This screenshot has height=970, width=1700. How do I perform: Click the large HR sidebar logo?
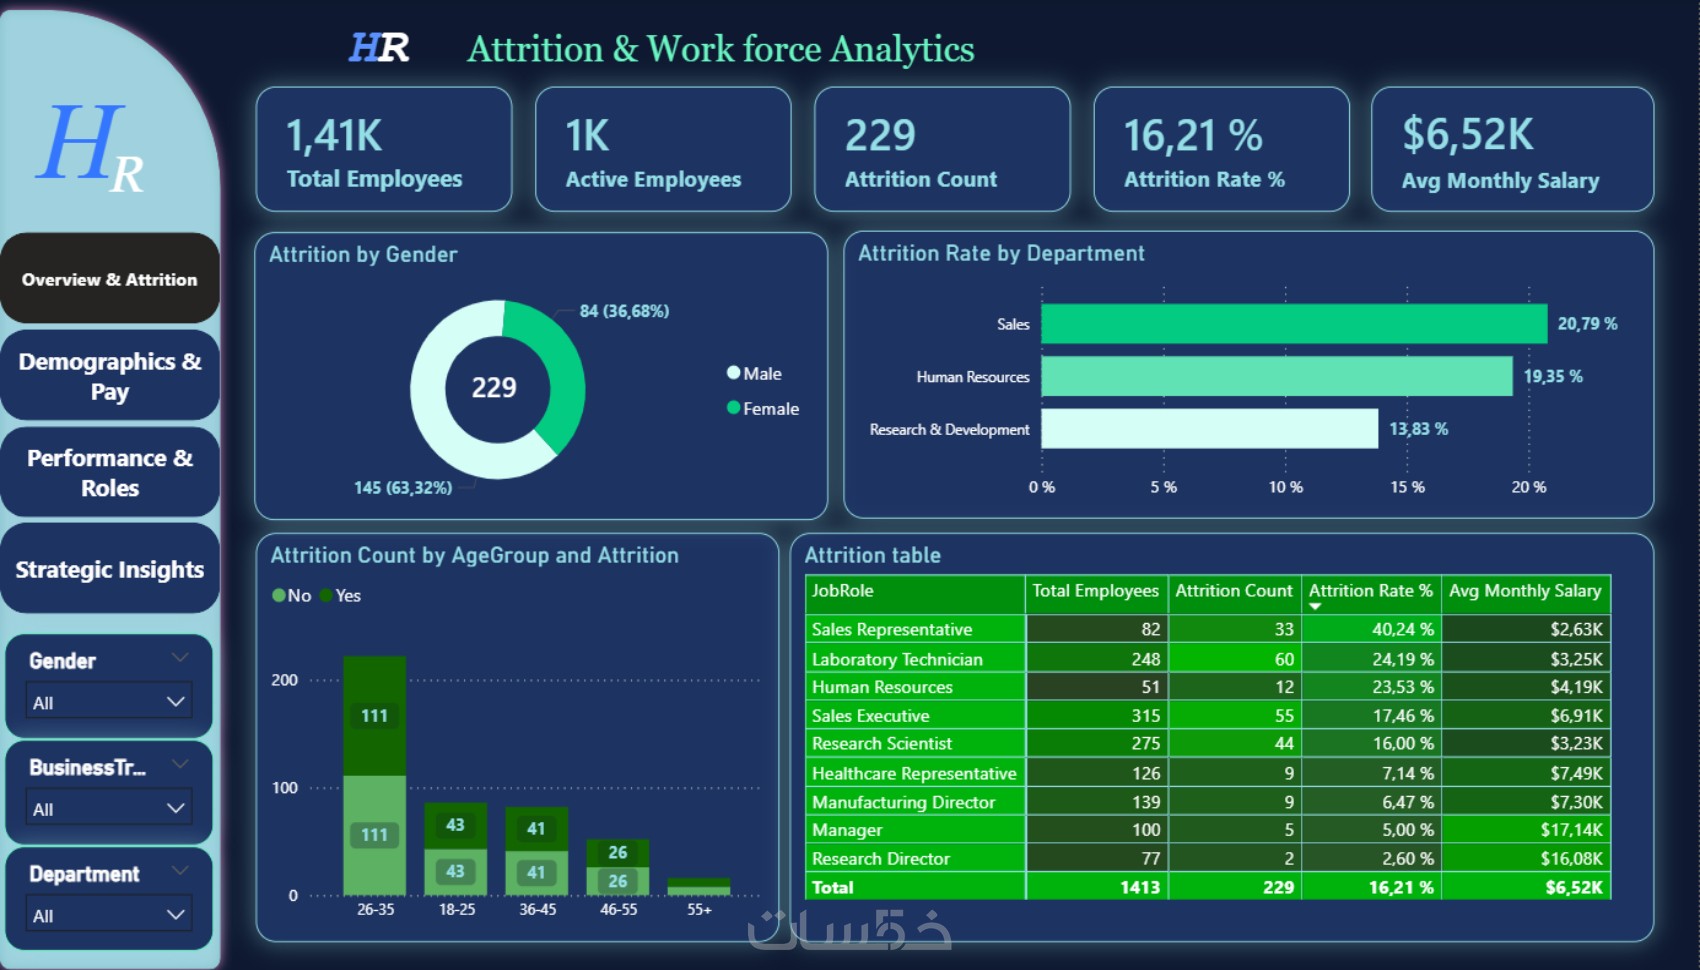point(91,148)
